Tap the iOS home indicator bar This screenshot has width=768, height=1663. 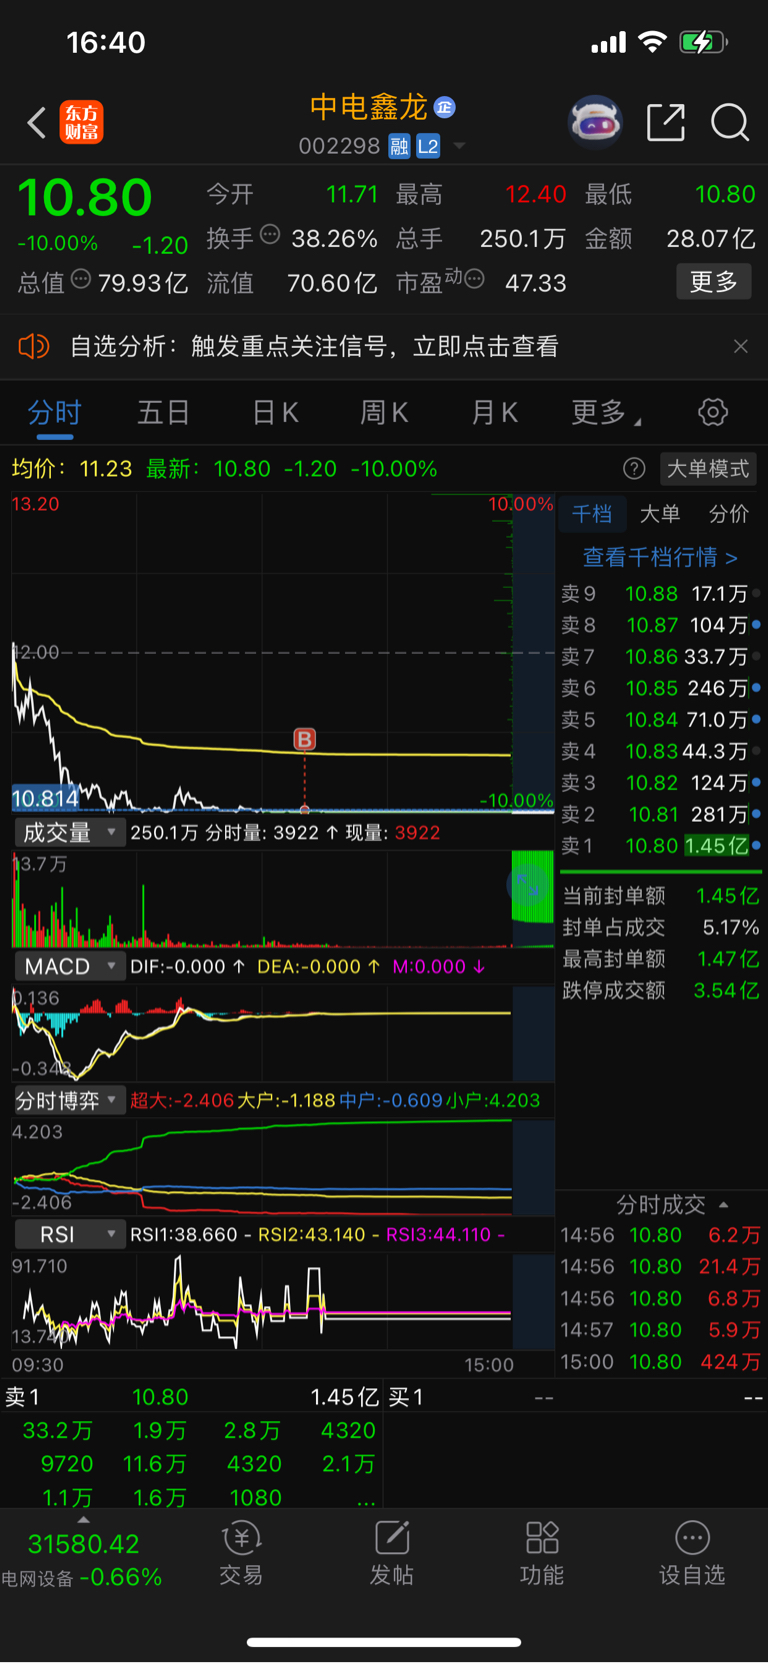(384, 1641)
